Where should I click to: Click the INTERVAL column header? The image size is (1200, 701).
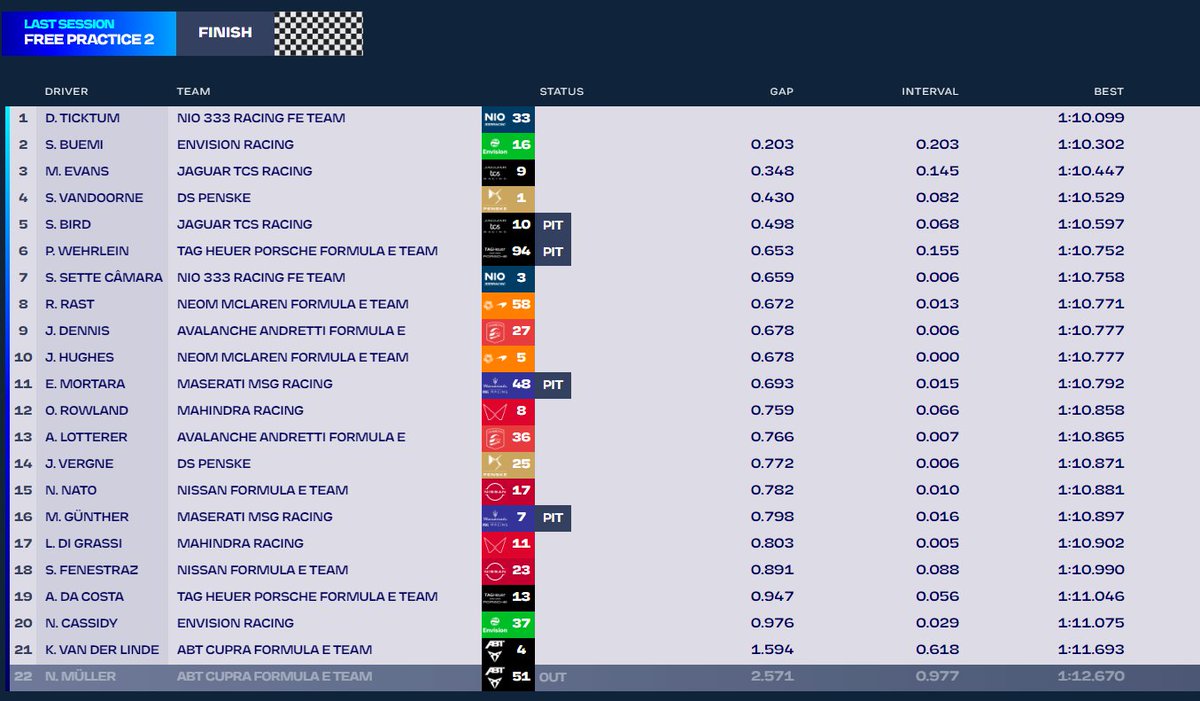point(930,91)
